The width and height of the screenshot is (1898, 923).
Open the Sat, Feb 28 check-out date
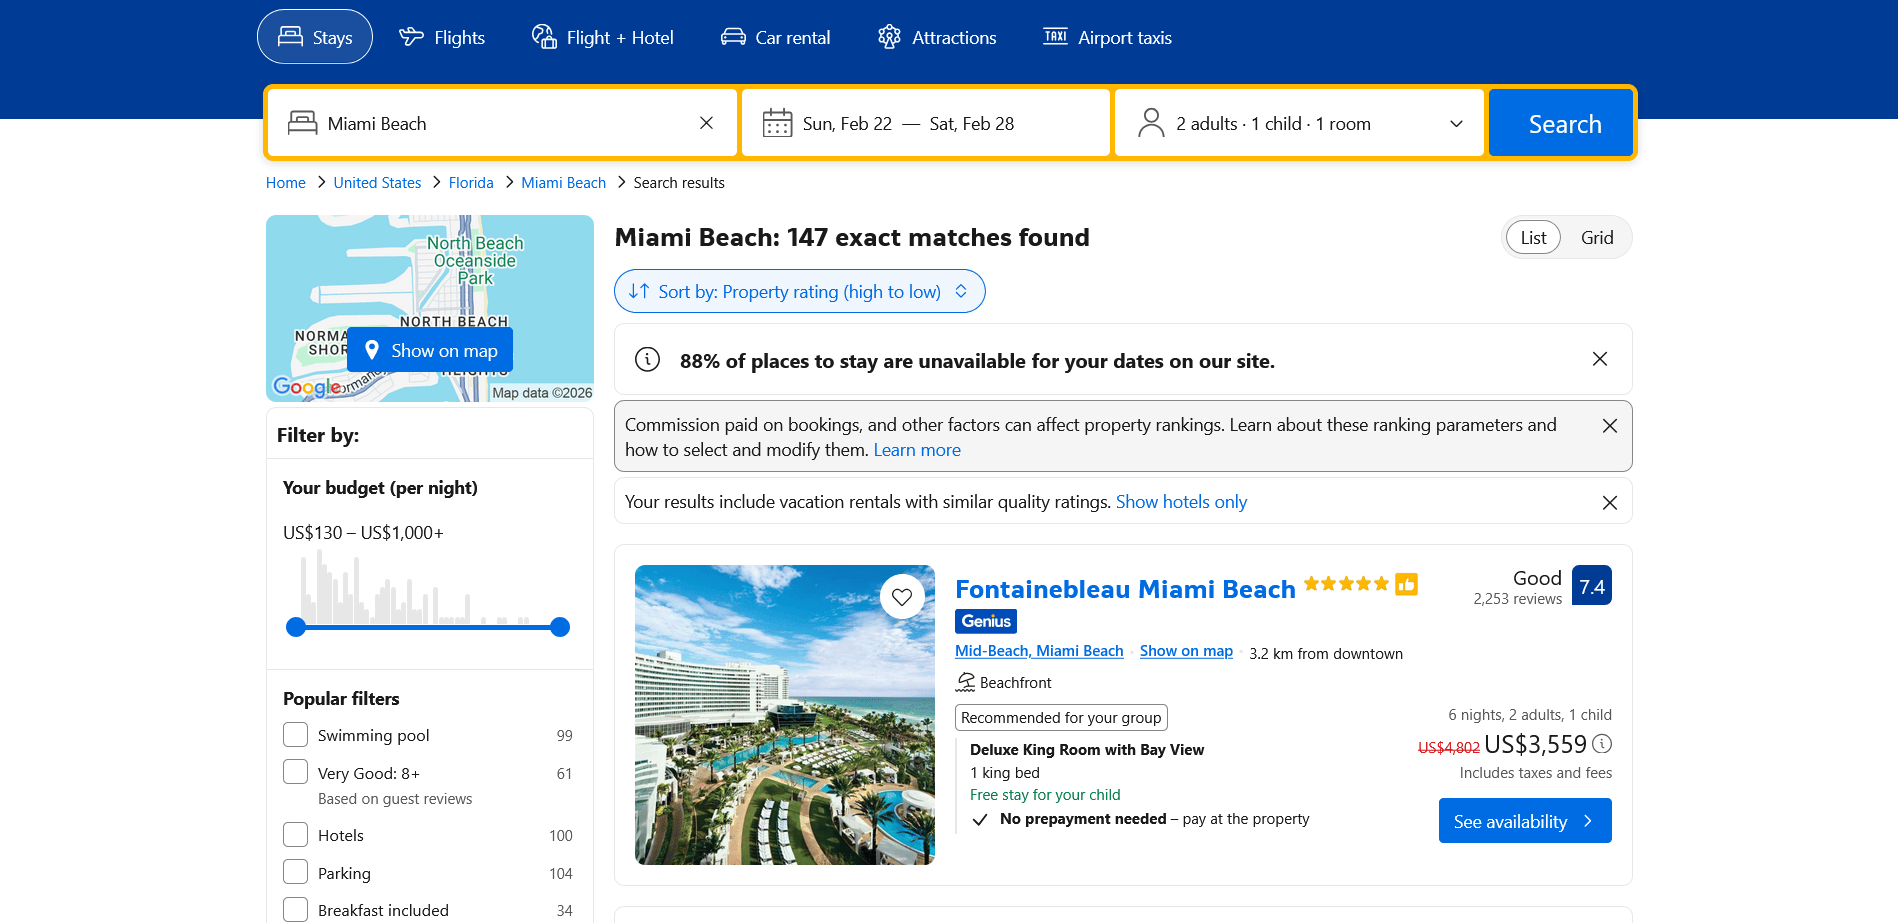click(x=971, y=124)
